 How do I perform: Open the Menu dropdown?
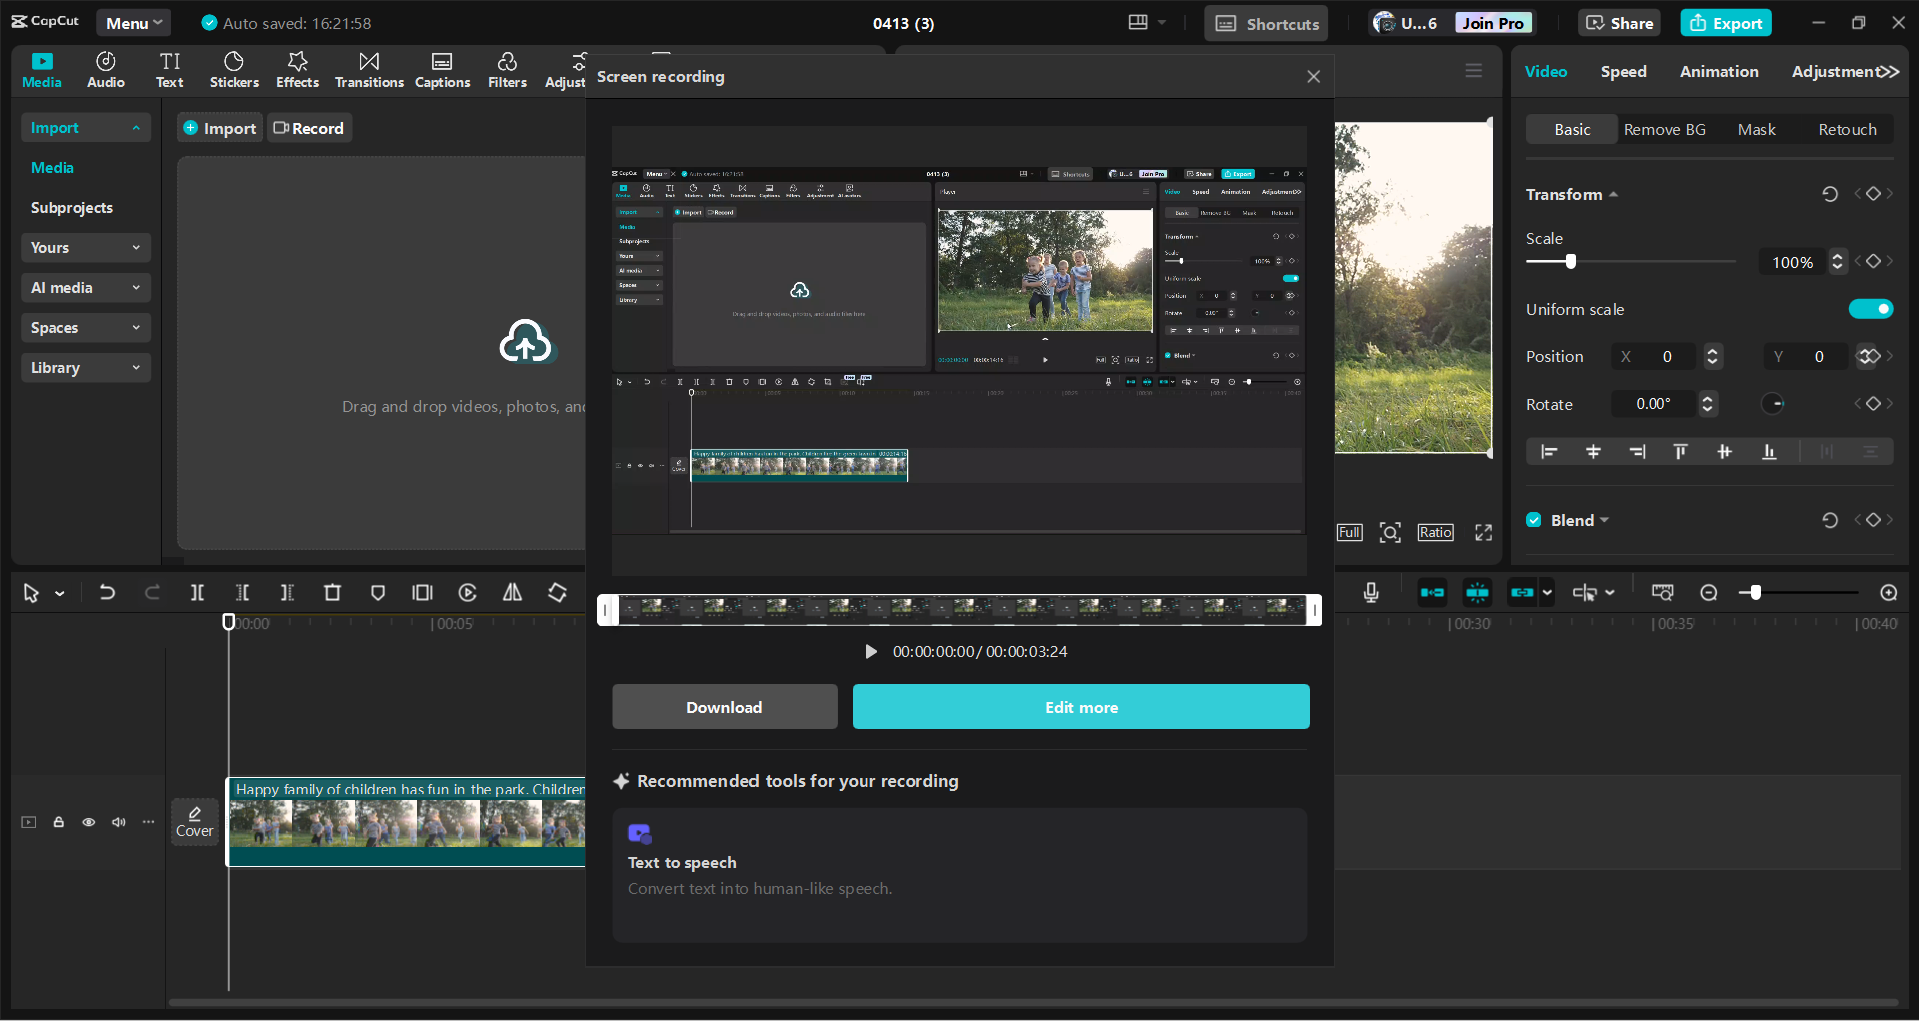(133, 22)
